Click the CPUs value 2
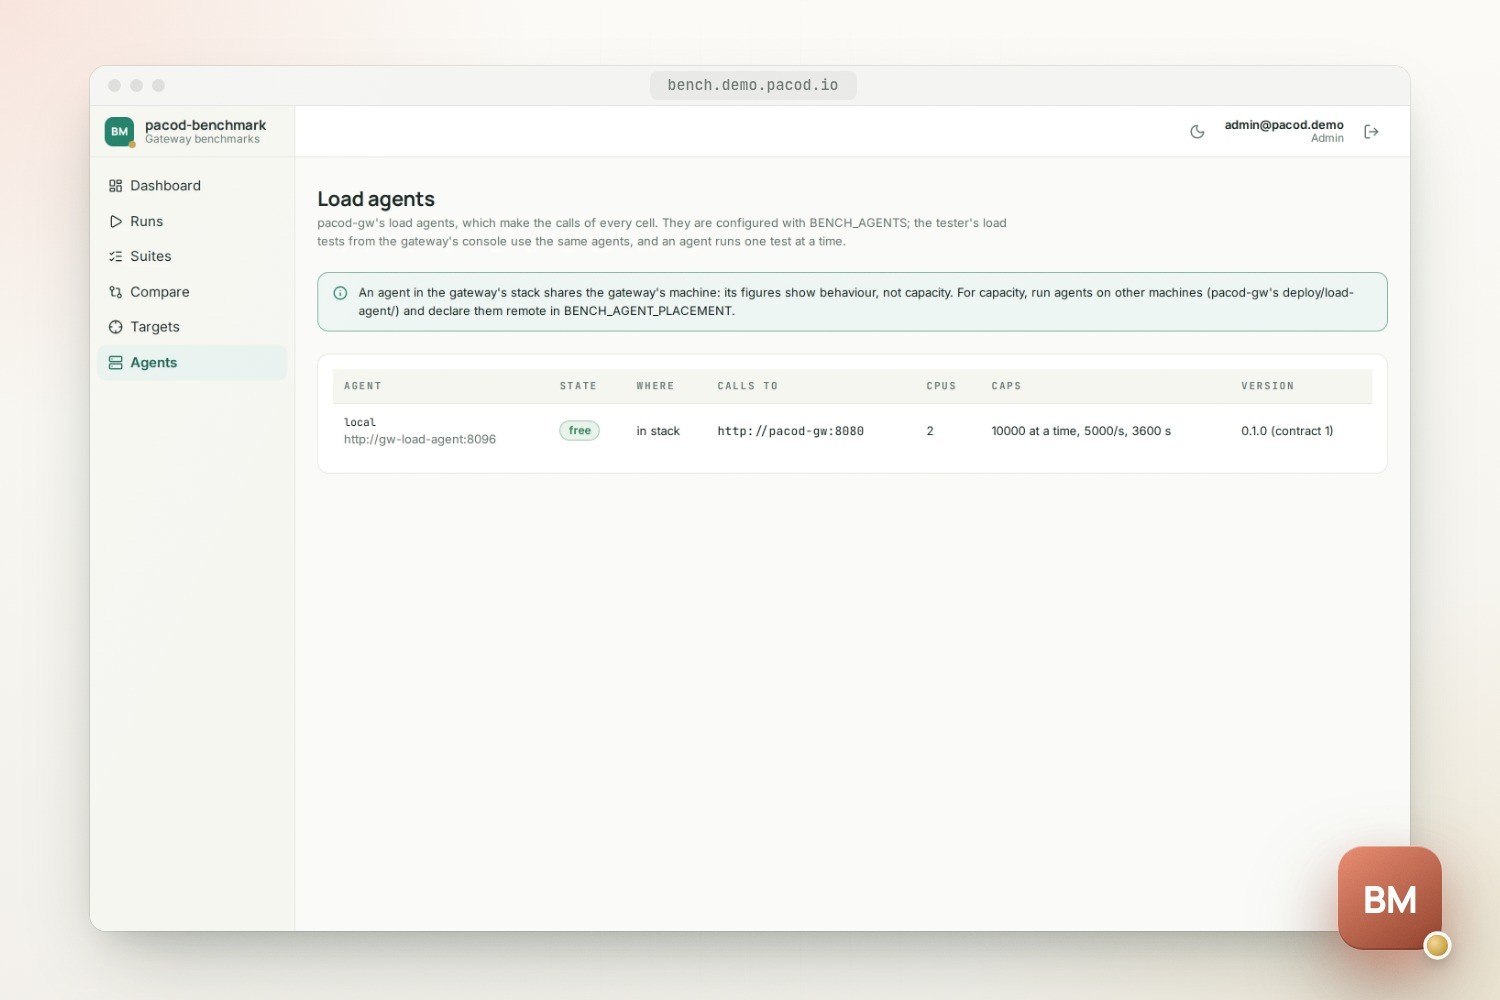The width and height of the screenshot is (1500, 1000). pyautogui.click(x=930, y=431)
